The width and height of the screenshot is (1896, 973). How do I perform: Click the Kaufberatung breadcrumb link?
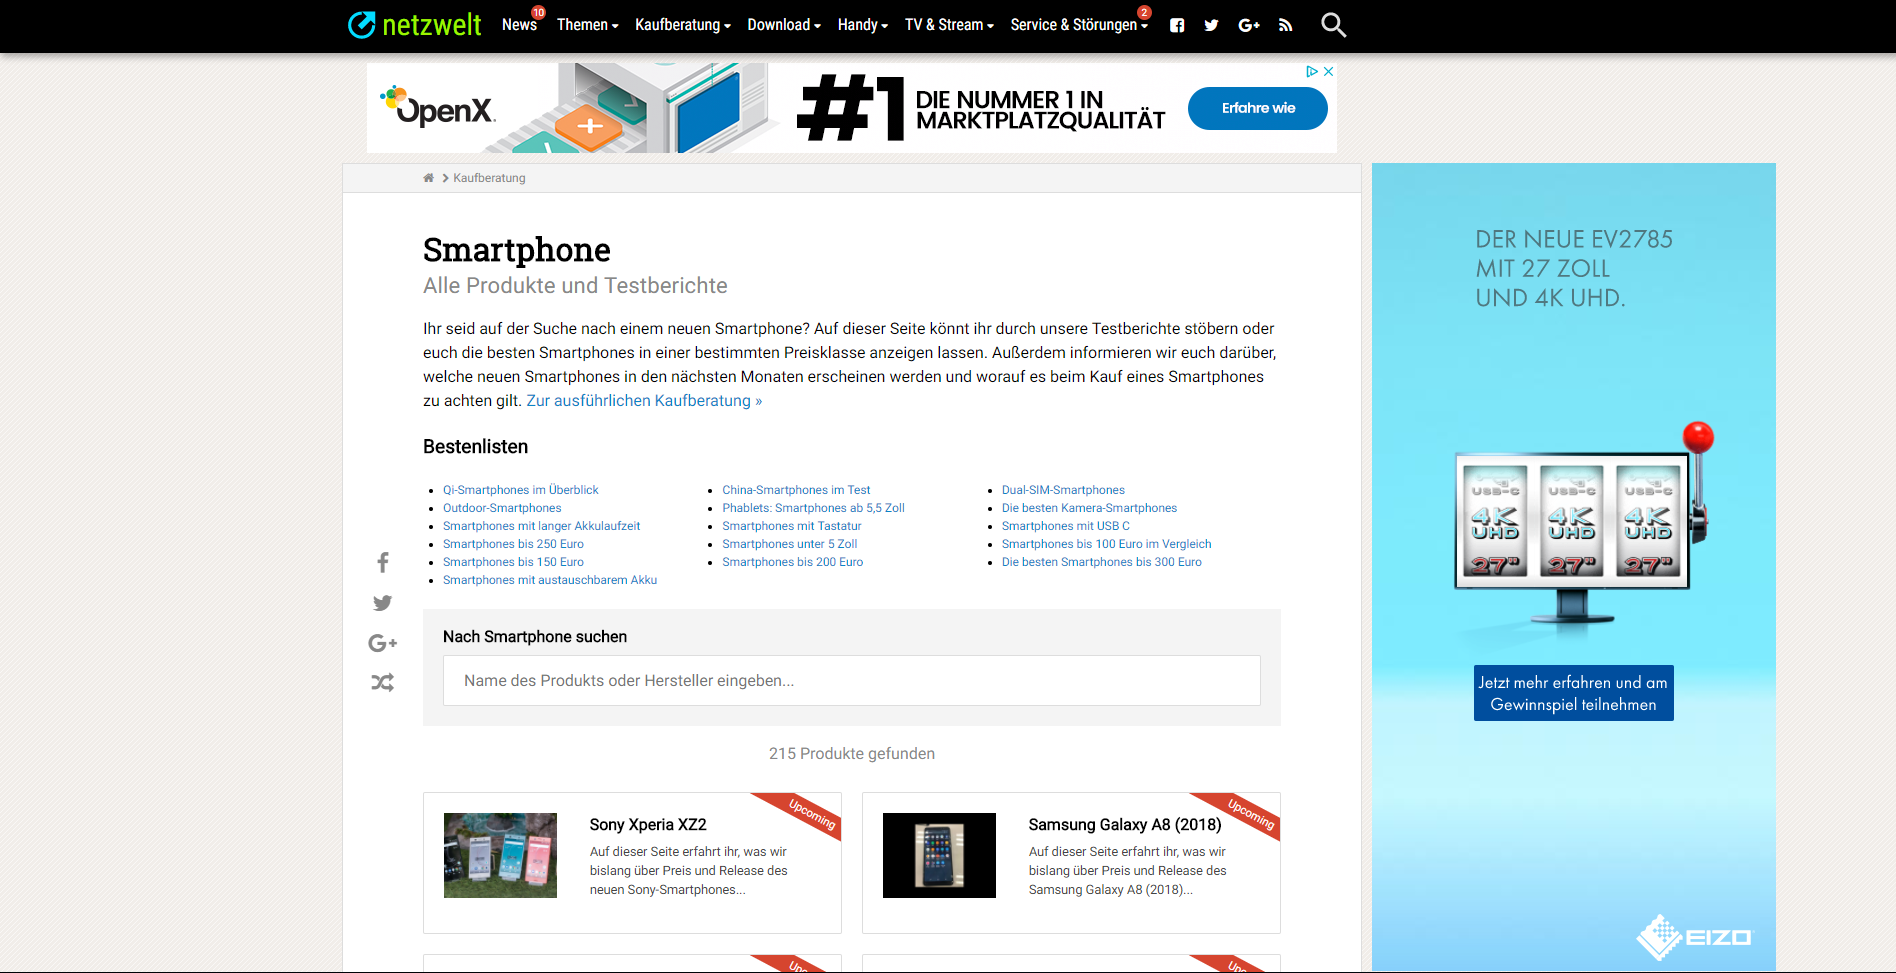(489, 178)
